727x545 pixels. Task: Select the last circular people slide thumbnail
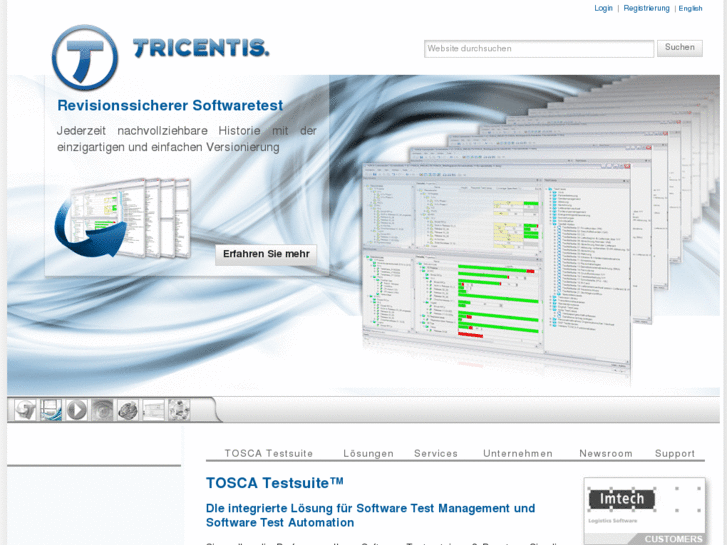pyautogui.click(x=179, y=410)
